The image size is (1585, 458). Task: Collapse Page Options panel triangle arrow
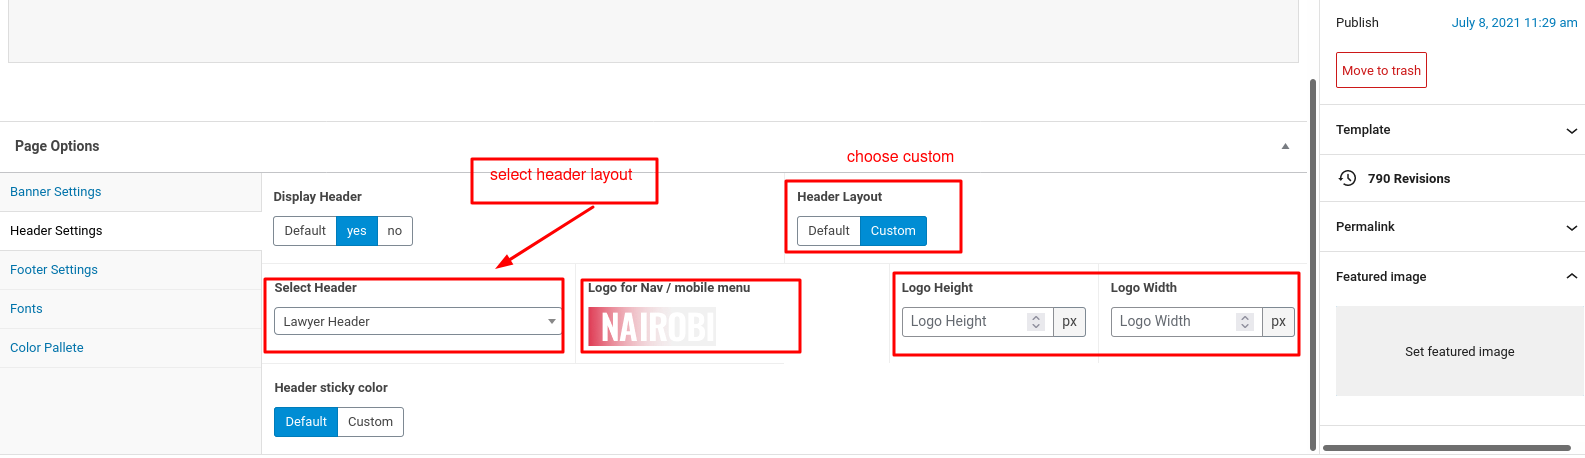coord(1285,146)
